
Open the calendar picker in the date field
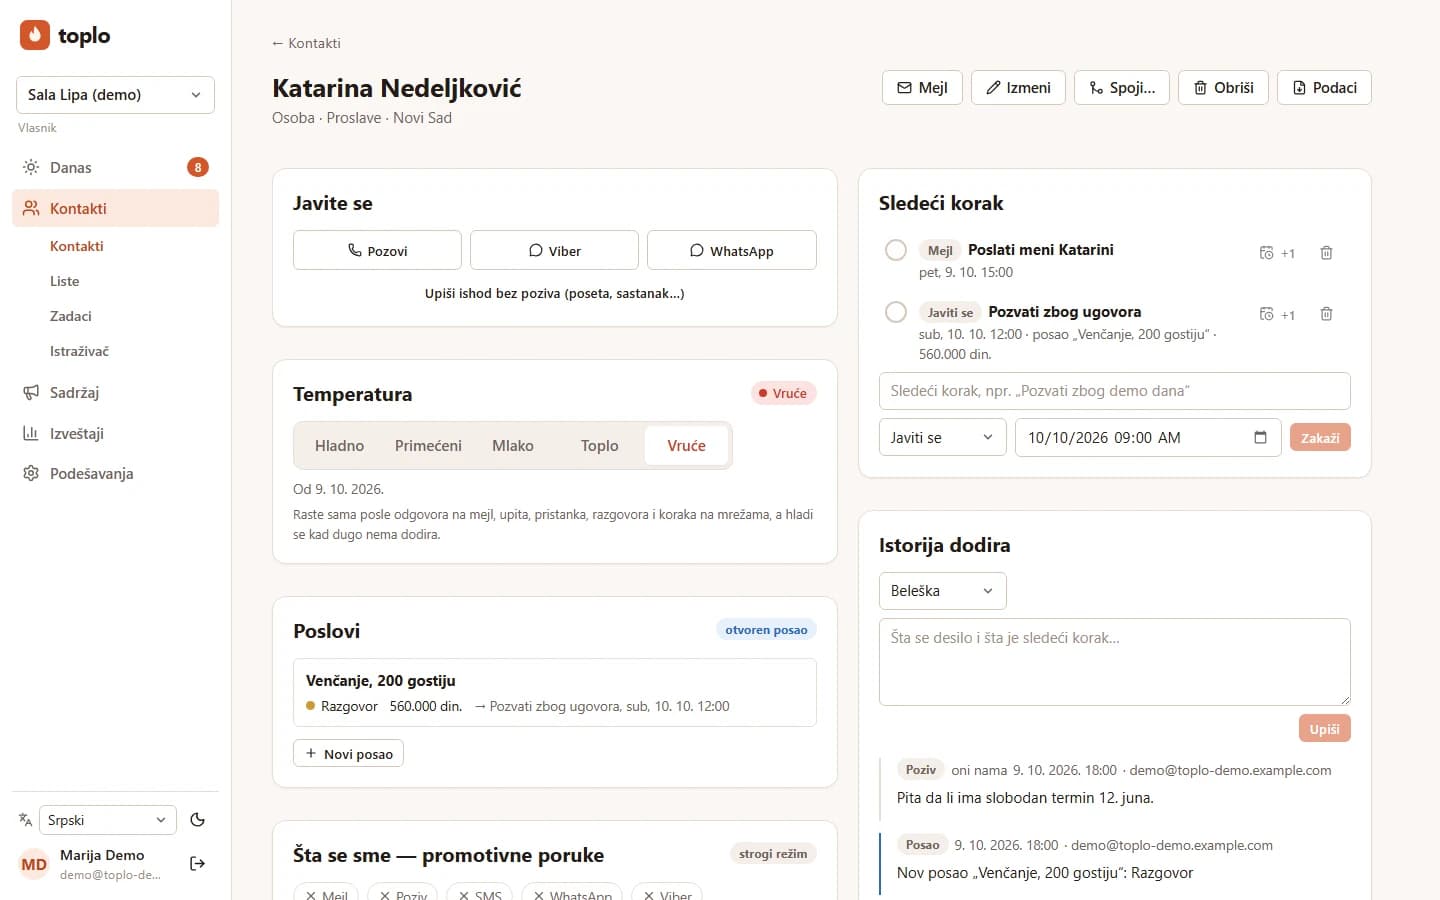pos(1260,437)
